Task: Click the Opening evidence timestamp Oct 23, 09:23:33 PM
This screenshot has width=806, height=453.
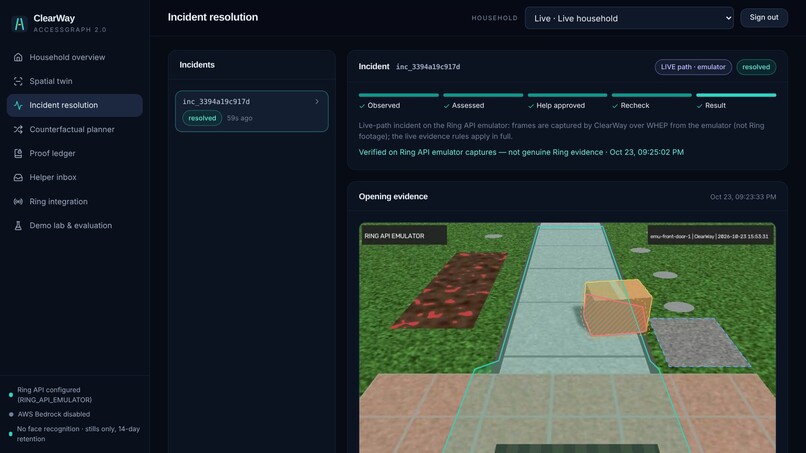Action: [743, 197]
